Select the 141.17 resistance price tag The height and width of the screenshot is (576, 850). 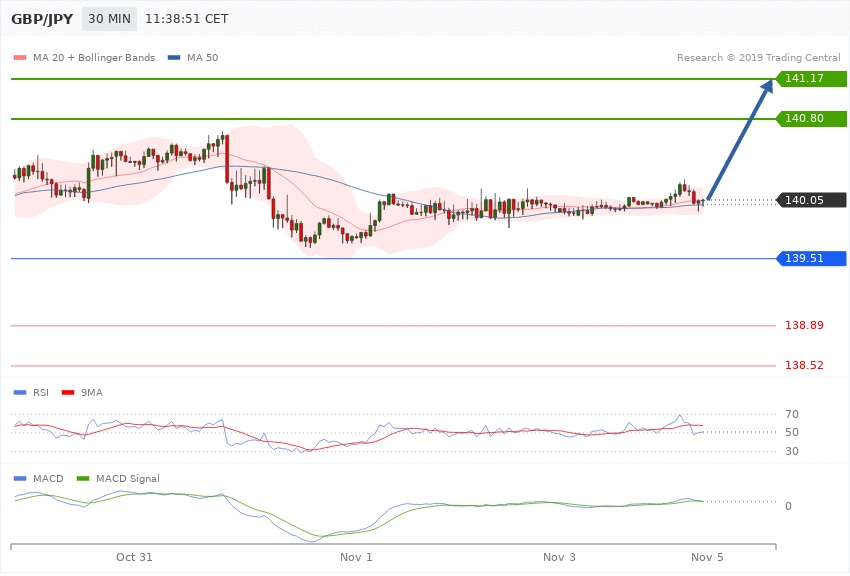[811, 78]
